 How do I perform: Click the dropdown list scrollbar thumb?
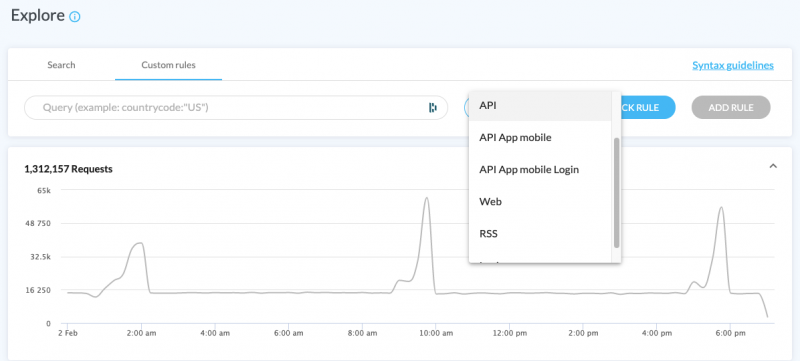click(x=616, y=193)
